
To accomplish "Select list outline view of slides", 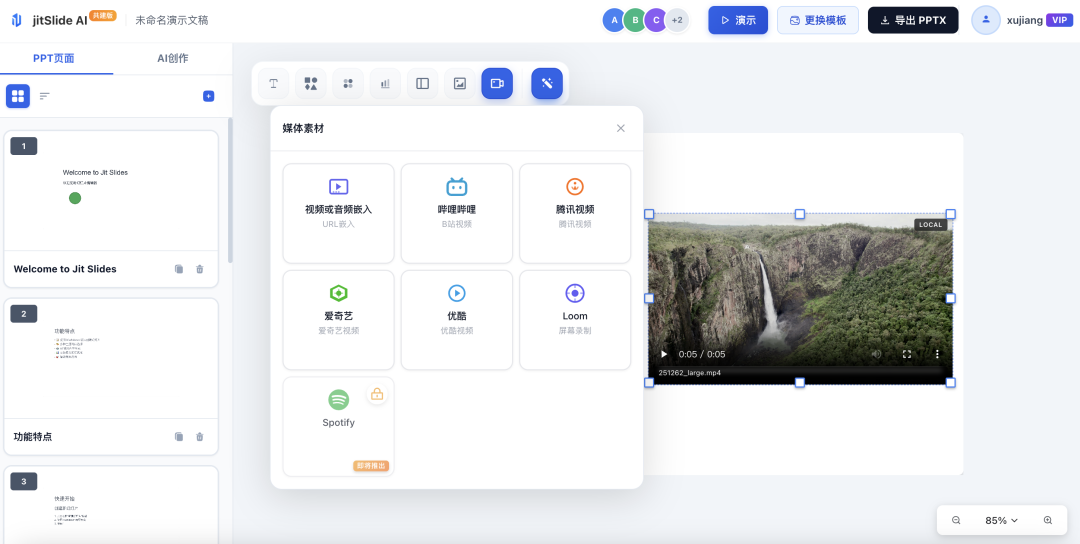I will pos(45,96).
